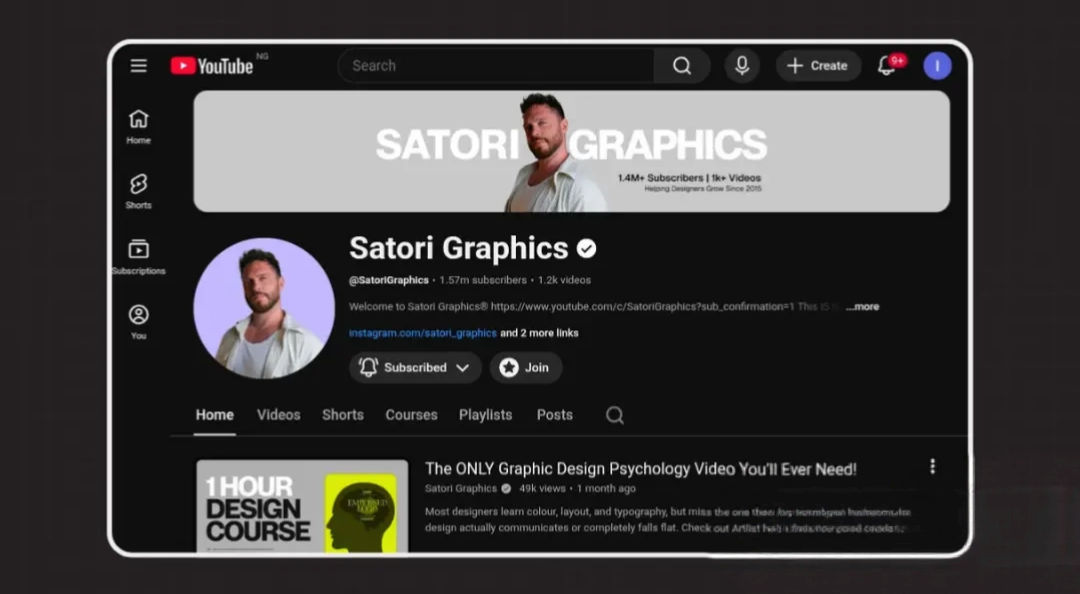The image size is (1080, 594).
Task: Open Shorts in sidebar
Action: tap(138, 191)
